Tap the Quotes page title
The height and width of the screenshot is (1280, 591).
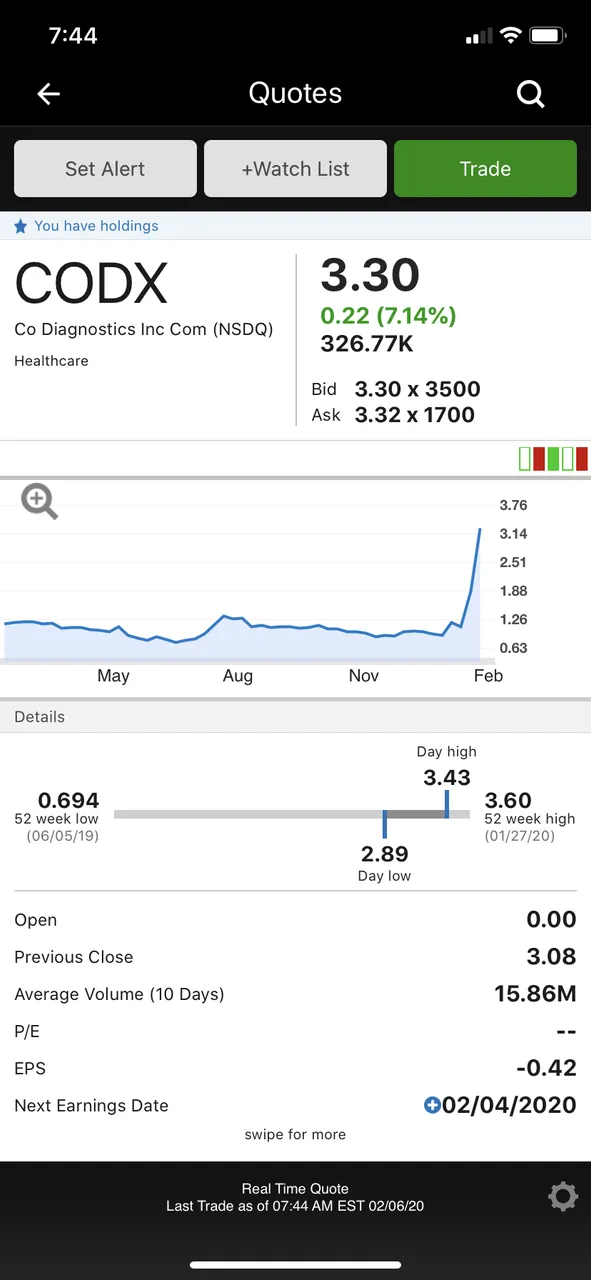pos(295,94)
